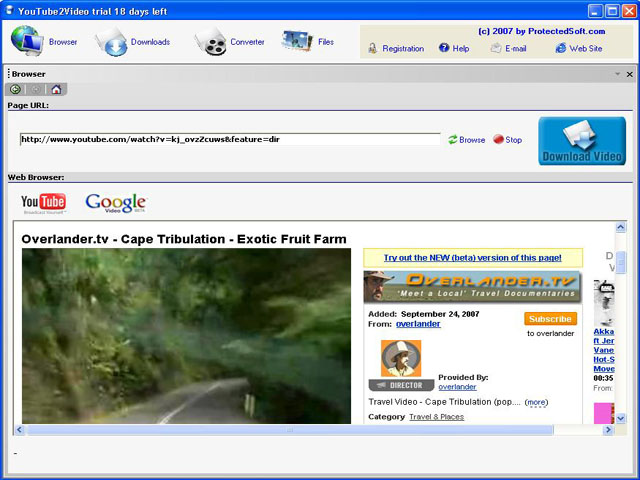Screen dimensions: 640x480
Task: Click the E-mail envelope icon
Action: (496, 48)
